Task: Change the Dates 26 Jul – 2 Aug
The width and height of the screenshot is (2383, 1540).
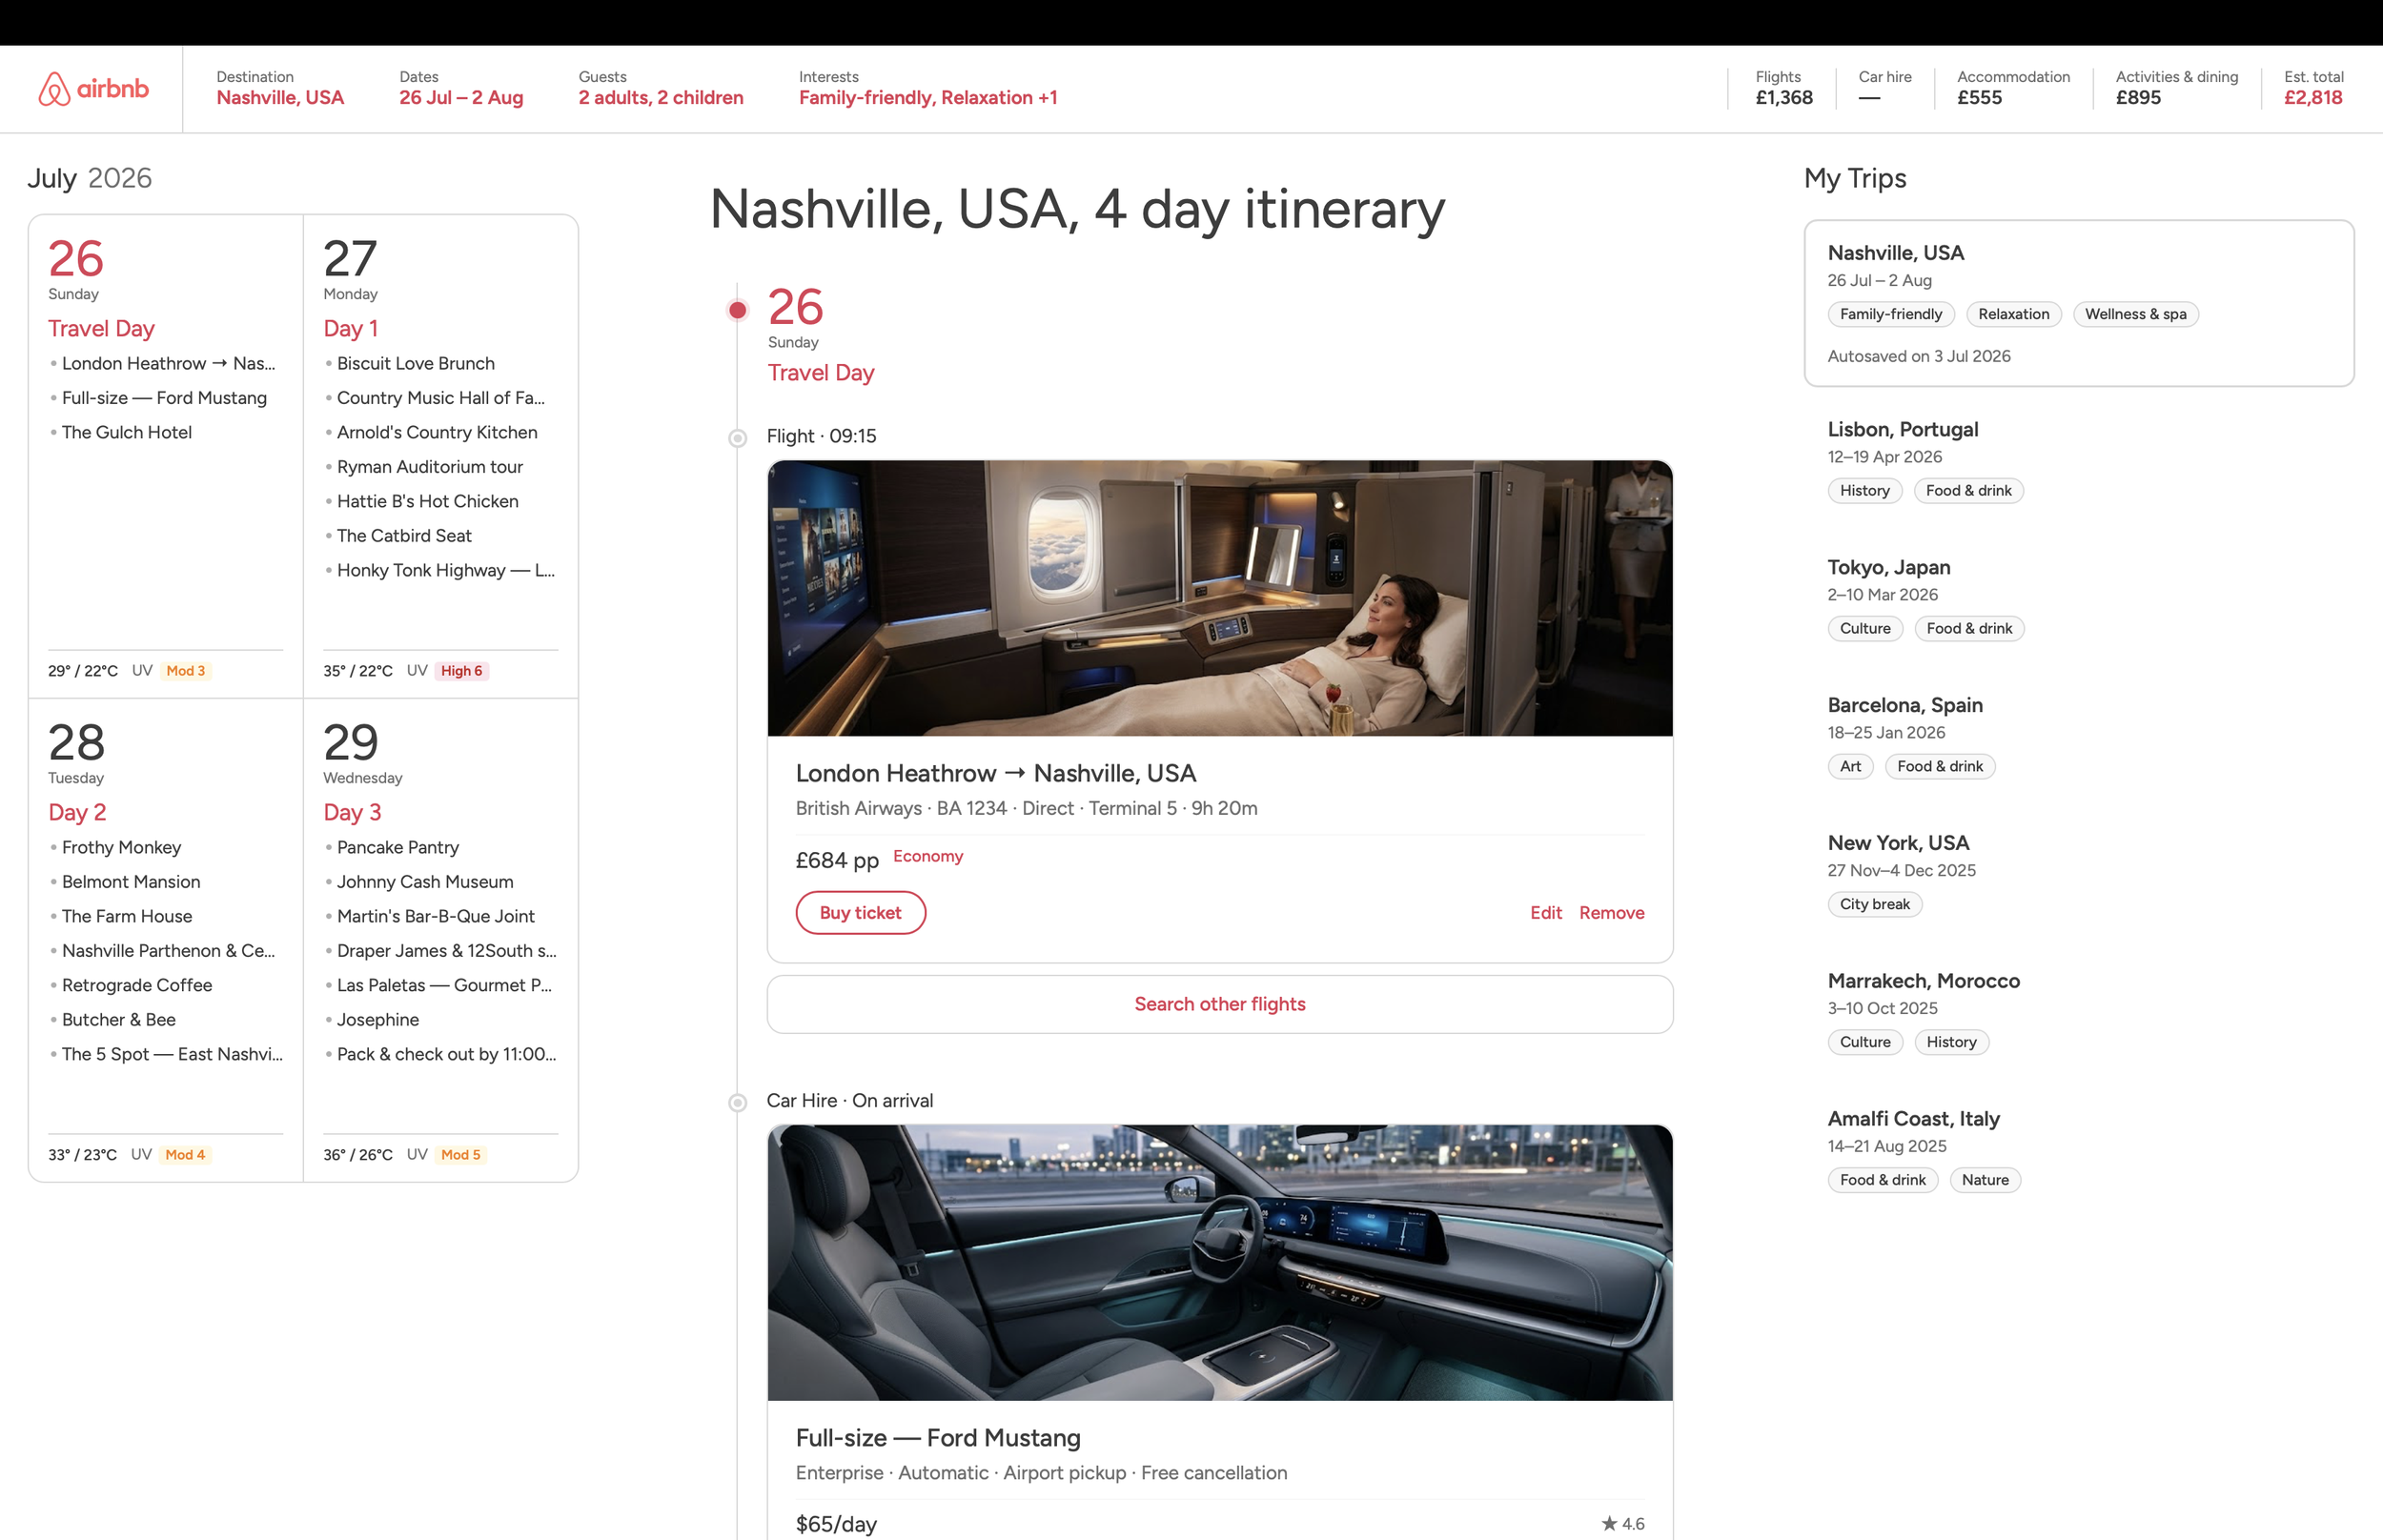Action: (461, 88)
